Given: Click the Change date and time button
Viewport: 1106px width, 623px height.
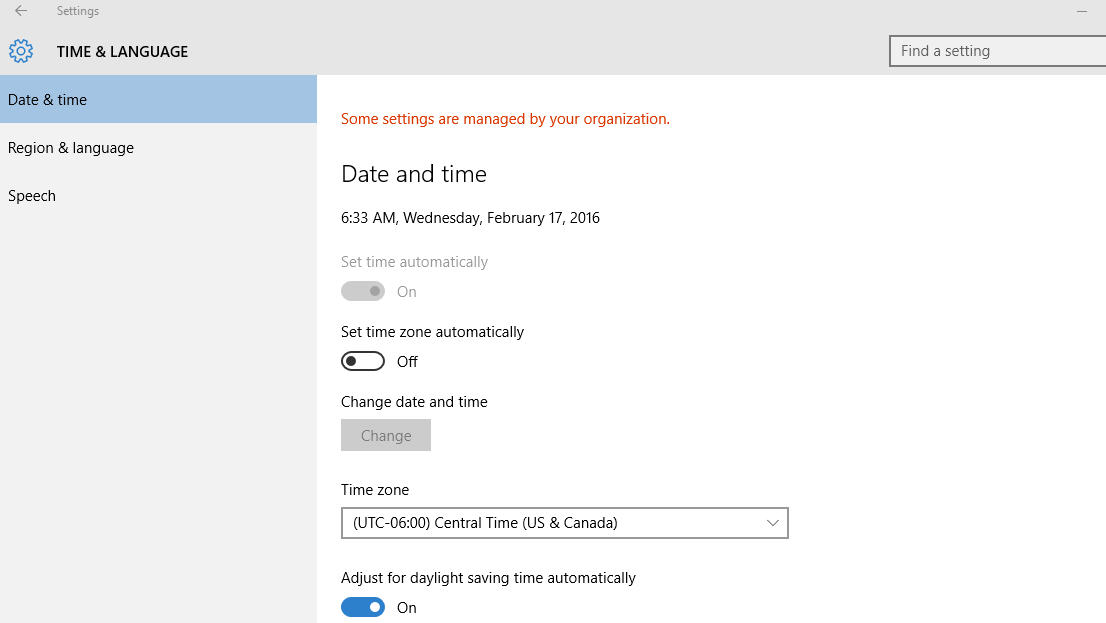Looking at the screenshot, I should click(x=386, y=435).
